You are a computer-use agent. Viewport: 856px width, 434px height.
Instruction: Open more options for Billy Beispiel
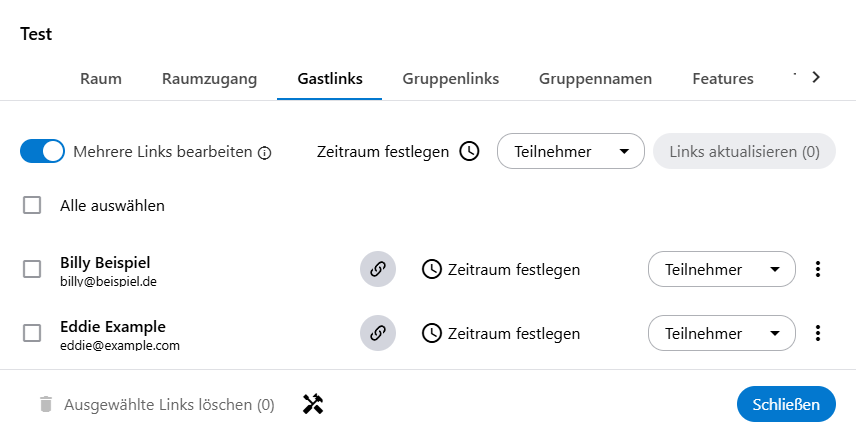pos(818,269)
